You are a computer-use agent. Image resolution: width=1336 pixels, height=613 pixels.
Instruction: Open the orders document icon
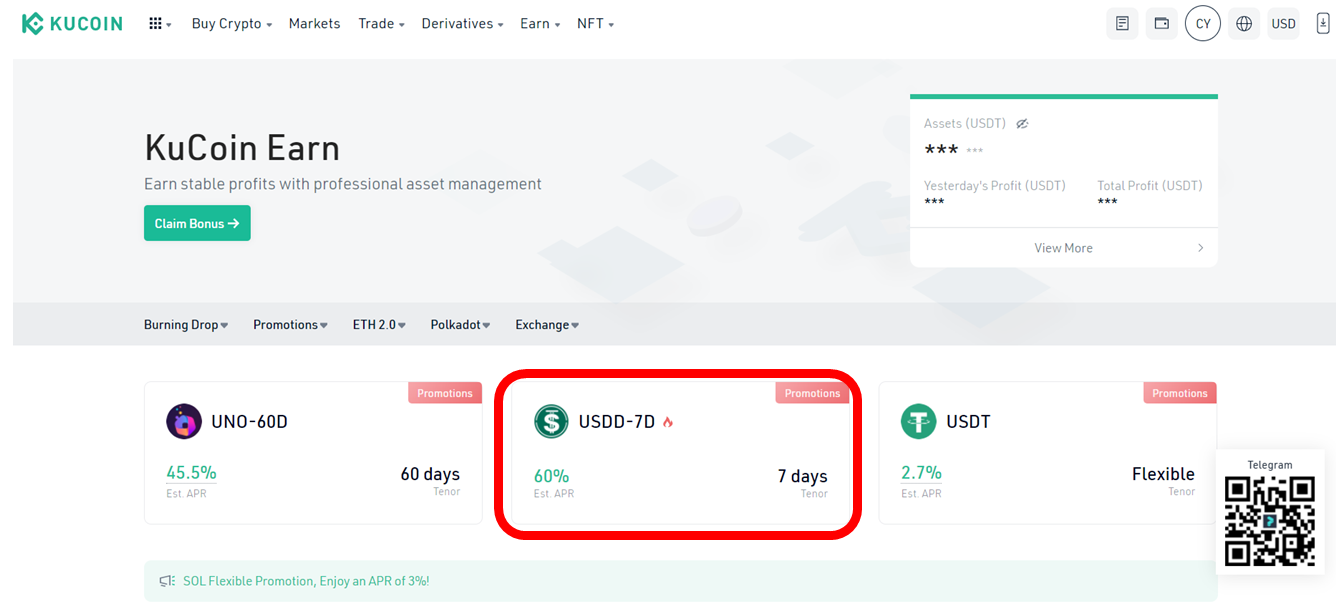coord(1122,23)
